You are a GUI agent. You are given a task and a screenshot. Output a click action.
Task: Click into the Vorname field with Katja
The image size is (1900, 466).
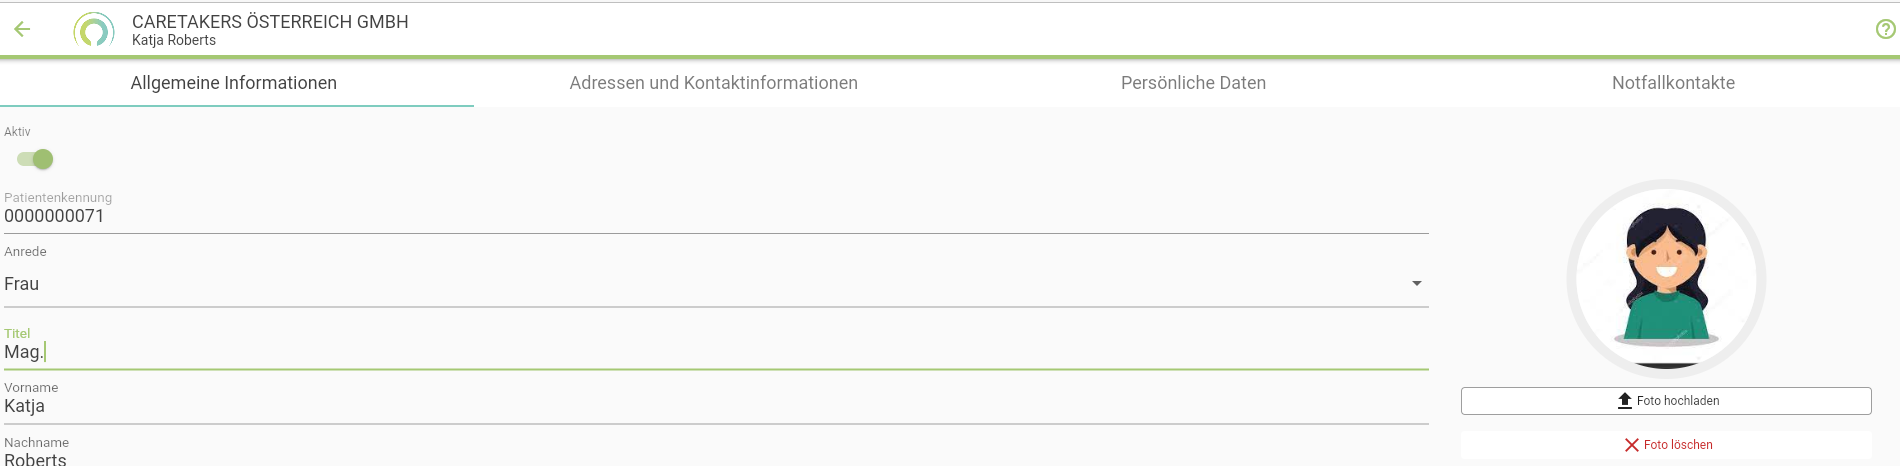click(x=700, y=406)
